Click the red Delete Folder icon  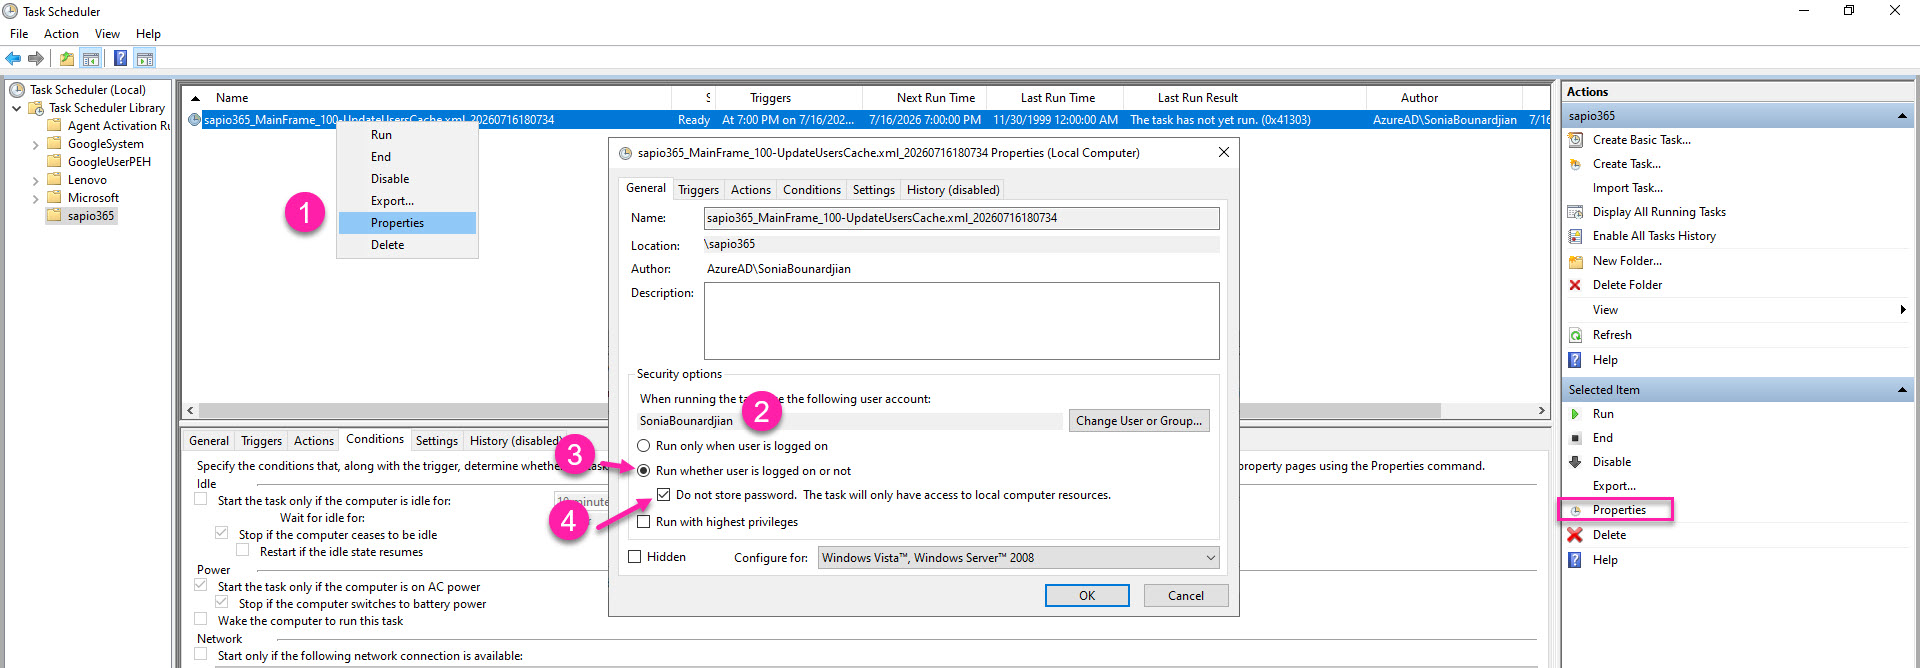pyautogui.click(x=1576, y=285)
